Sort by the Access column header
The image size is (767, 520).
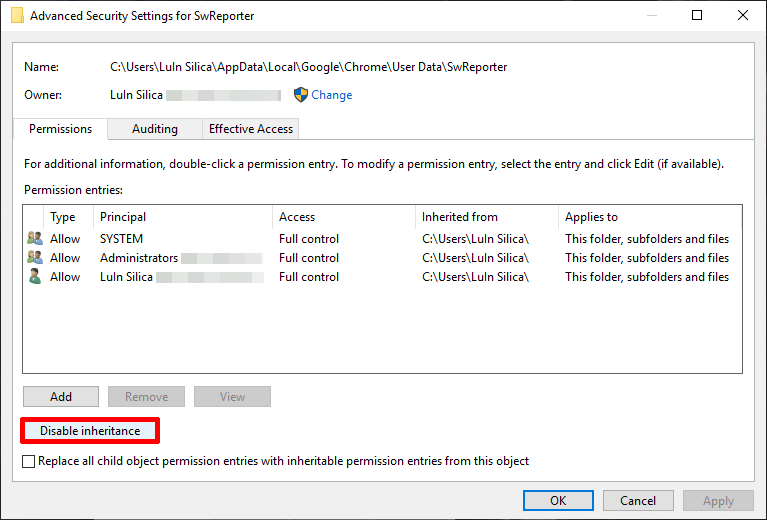343,217
